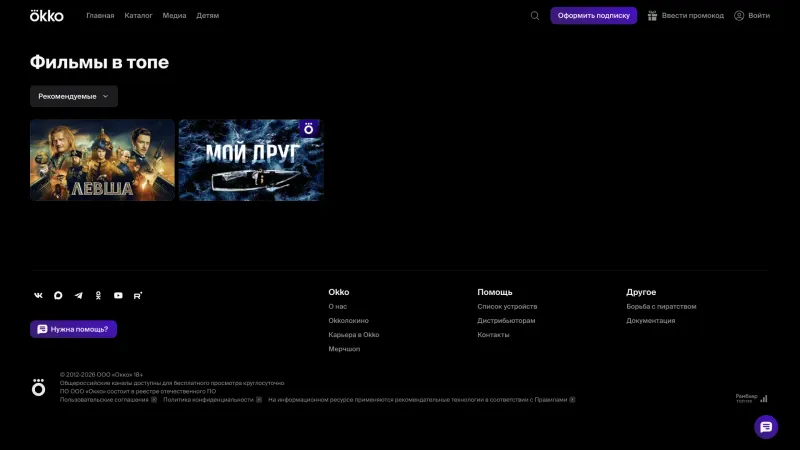Expand the Рекомендуемые sort dropdown

coord(73,96)
